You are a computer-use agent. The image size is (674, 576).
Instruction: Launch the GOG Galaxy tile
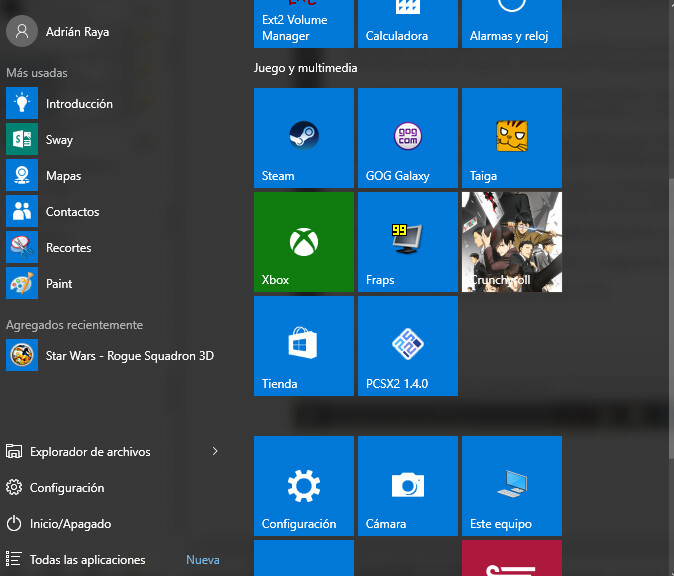407,138
